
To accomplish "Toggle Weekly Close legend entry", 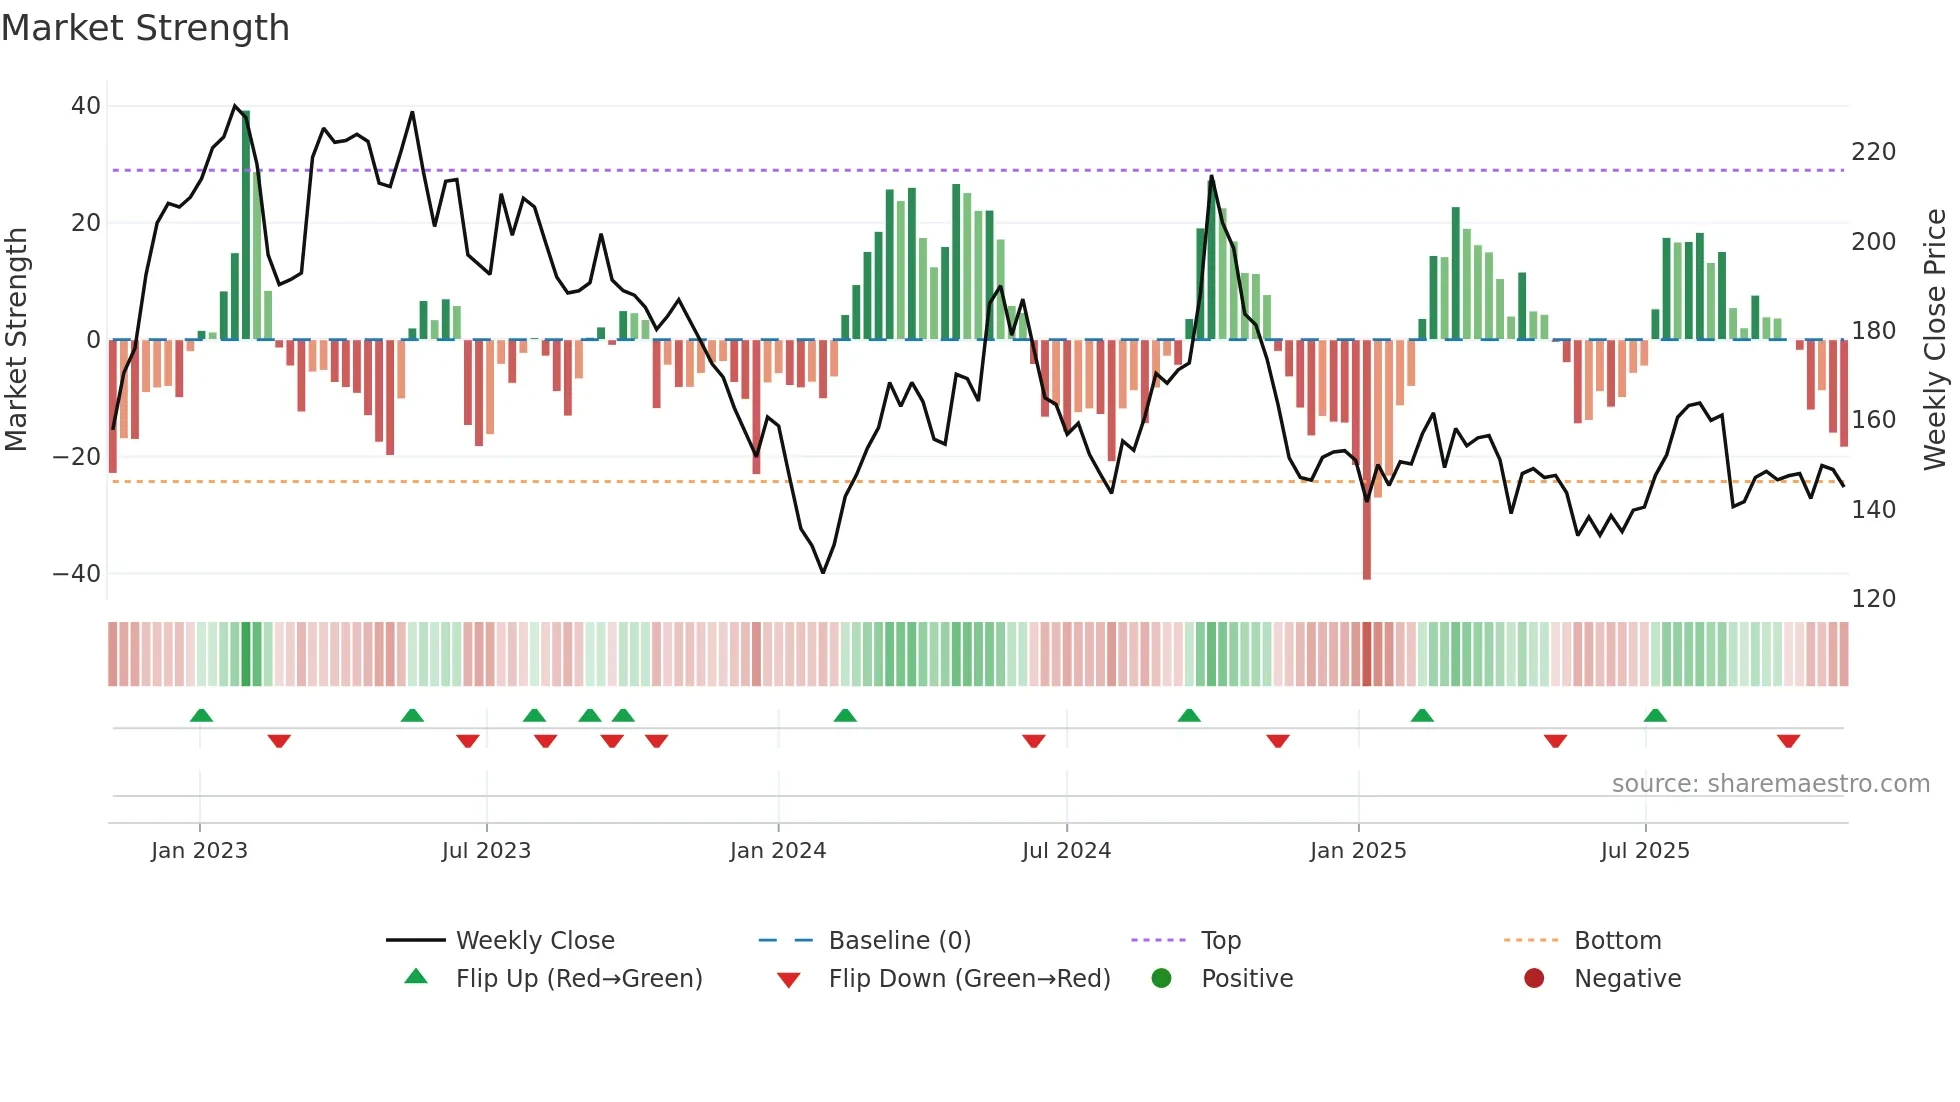I will tap(534, 940).
